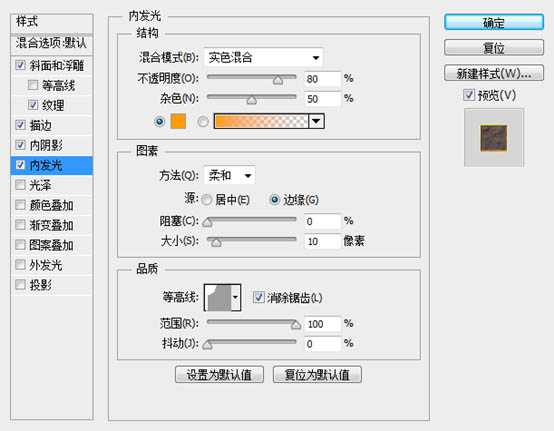Image resolution: width=554 pixels, height=431 pixels.
Task: Choose 居中 as glow source
Action: pos(206,200)
